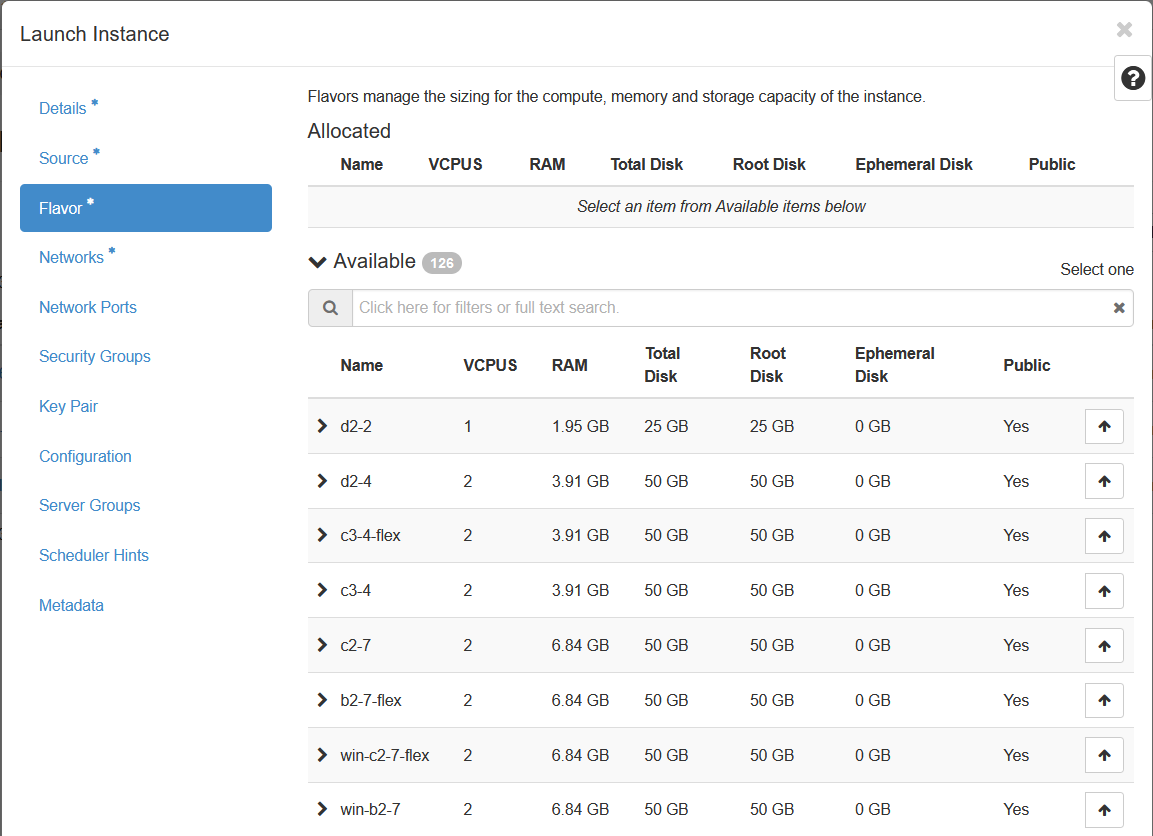Select the c2-7 flavor via arrow button
The height and width of the screenshot is (836, 1153).
point(1104,646)
